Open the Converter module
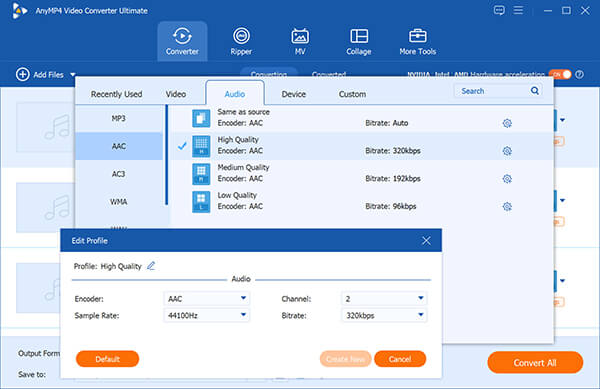The height and width of the screenshot is (389, 600). [182, 41]
